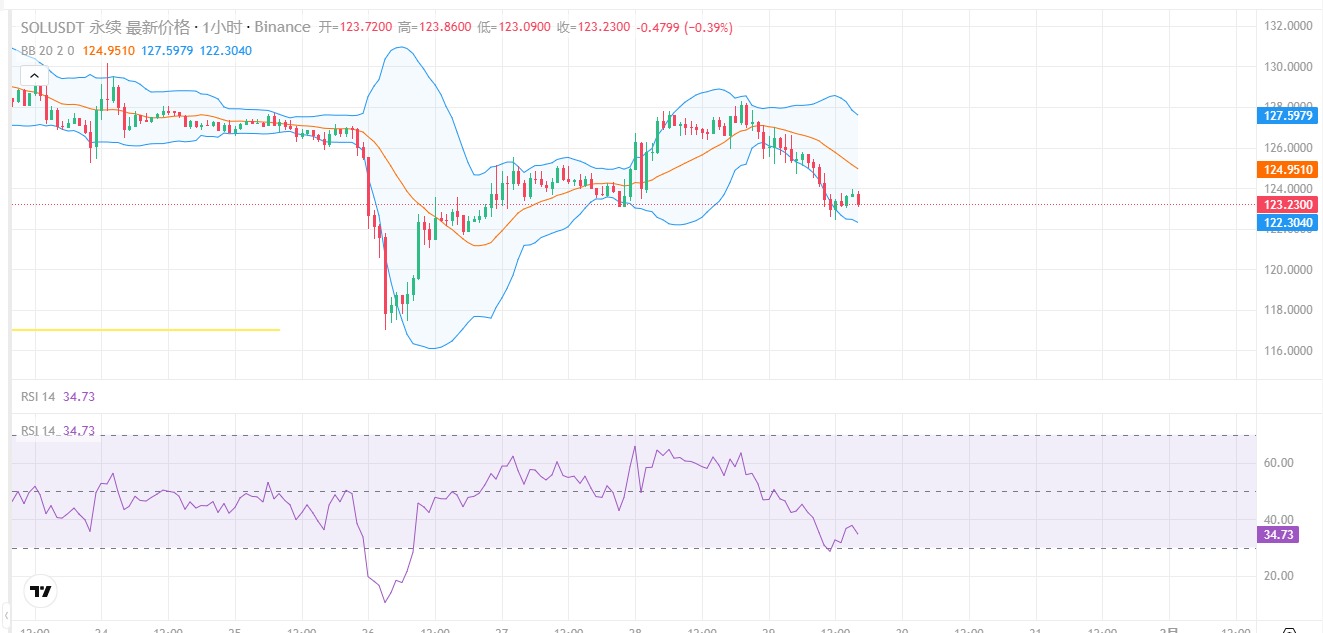
Task: Select the yellow horizontal line drawing
Action: (x=145, y=329)
